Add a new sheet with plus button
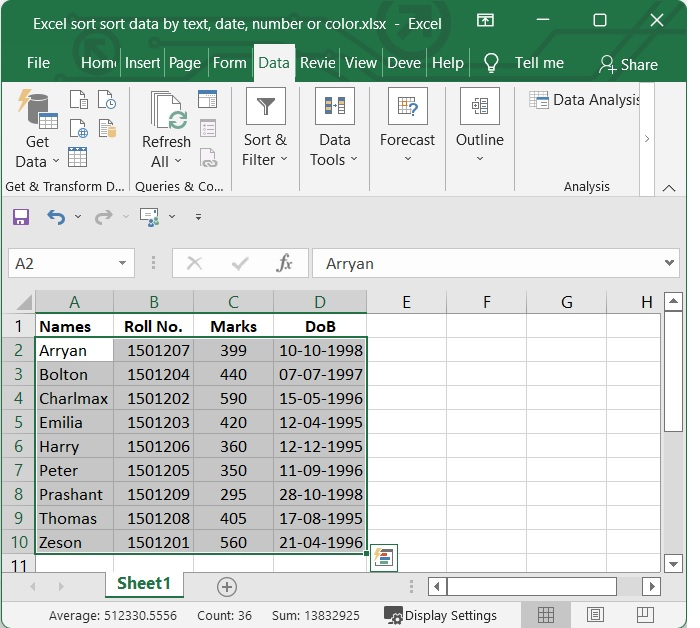Image resolution: width=700 pixels, height=628 pixels. tap(227, 586)
